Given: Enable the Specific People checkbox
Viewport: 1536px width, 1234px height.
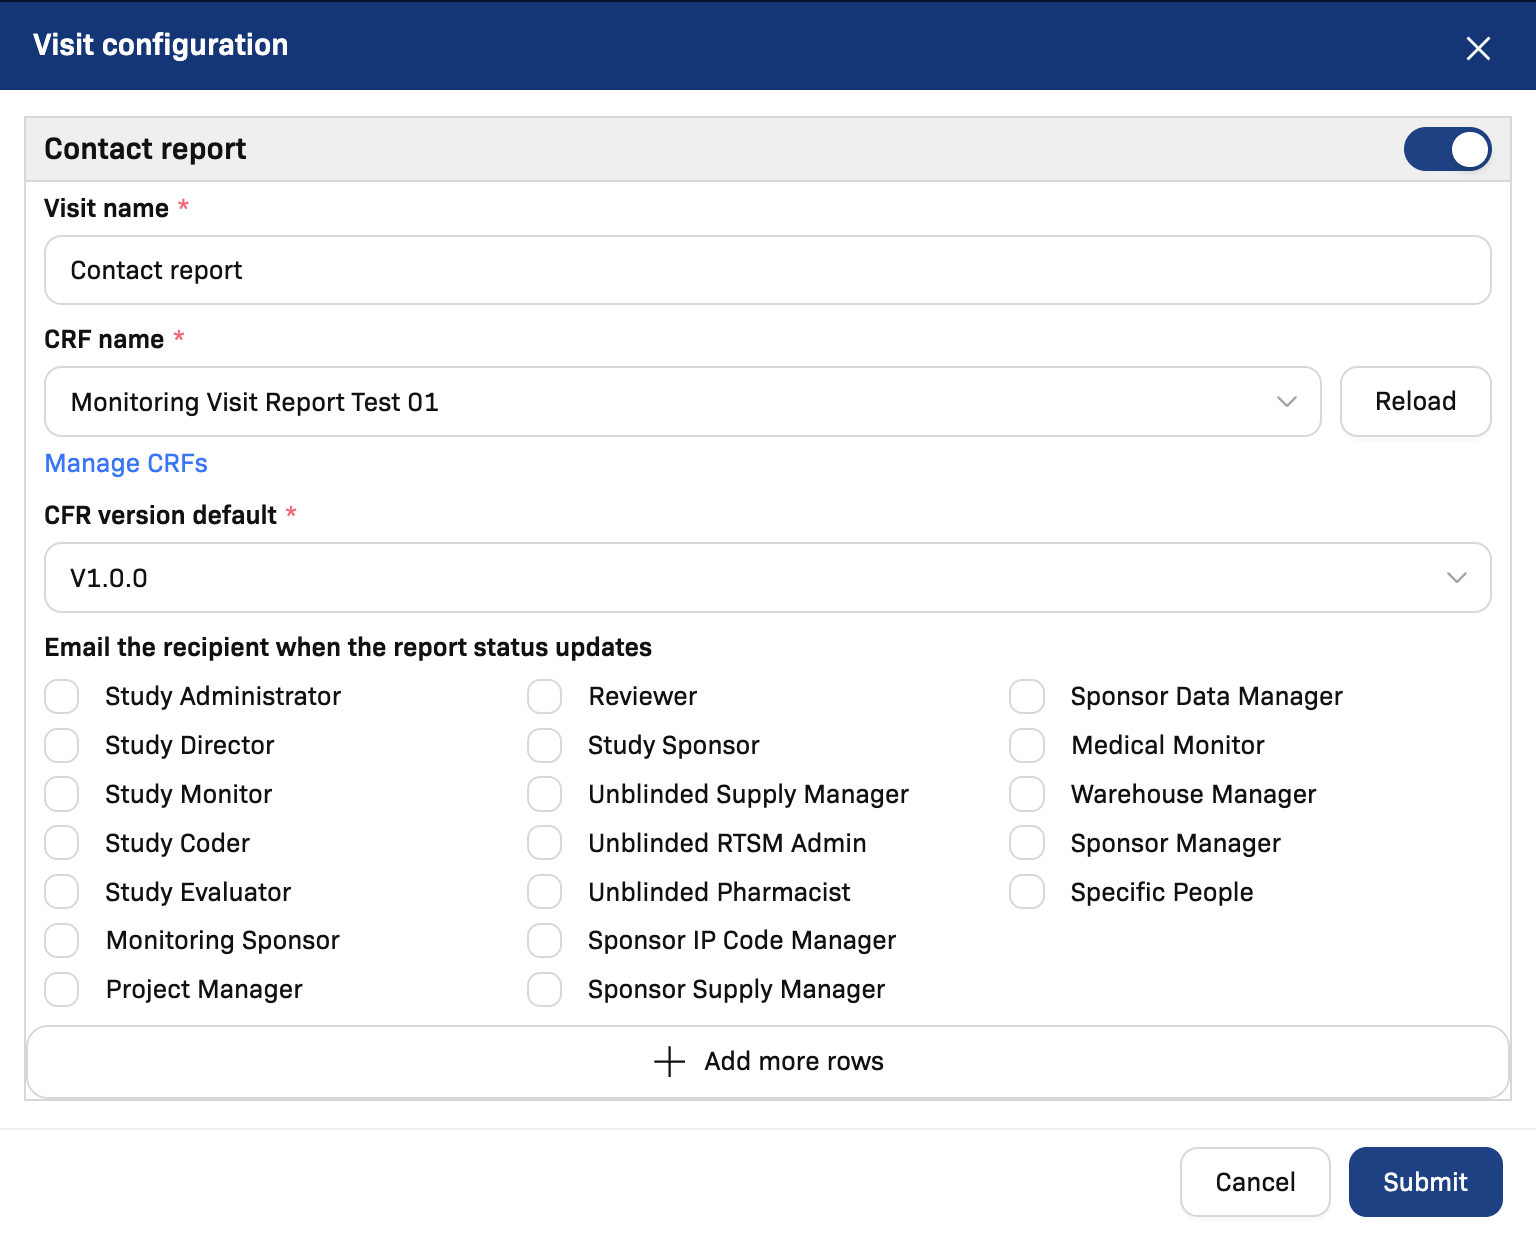Looking at the screenshot, I should coord(1027,891).
